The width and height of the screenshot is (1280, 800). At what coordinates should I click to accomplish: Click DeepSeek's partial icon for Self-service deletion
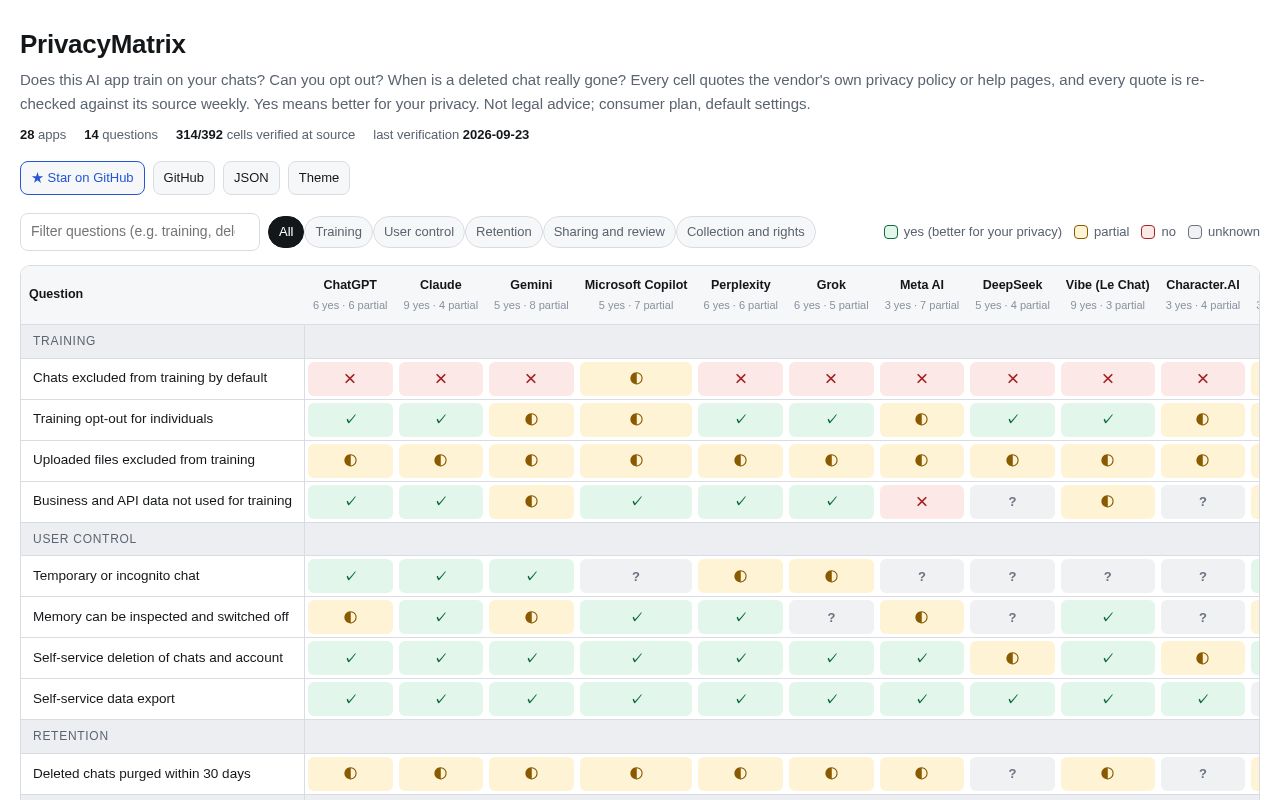point(1012,658)
